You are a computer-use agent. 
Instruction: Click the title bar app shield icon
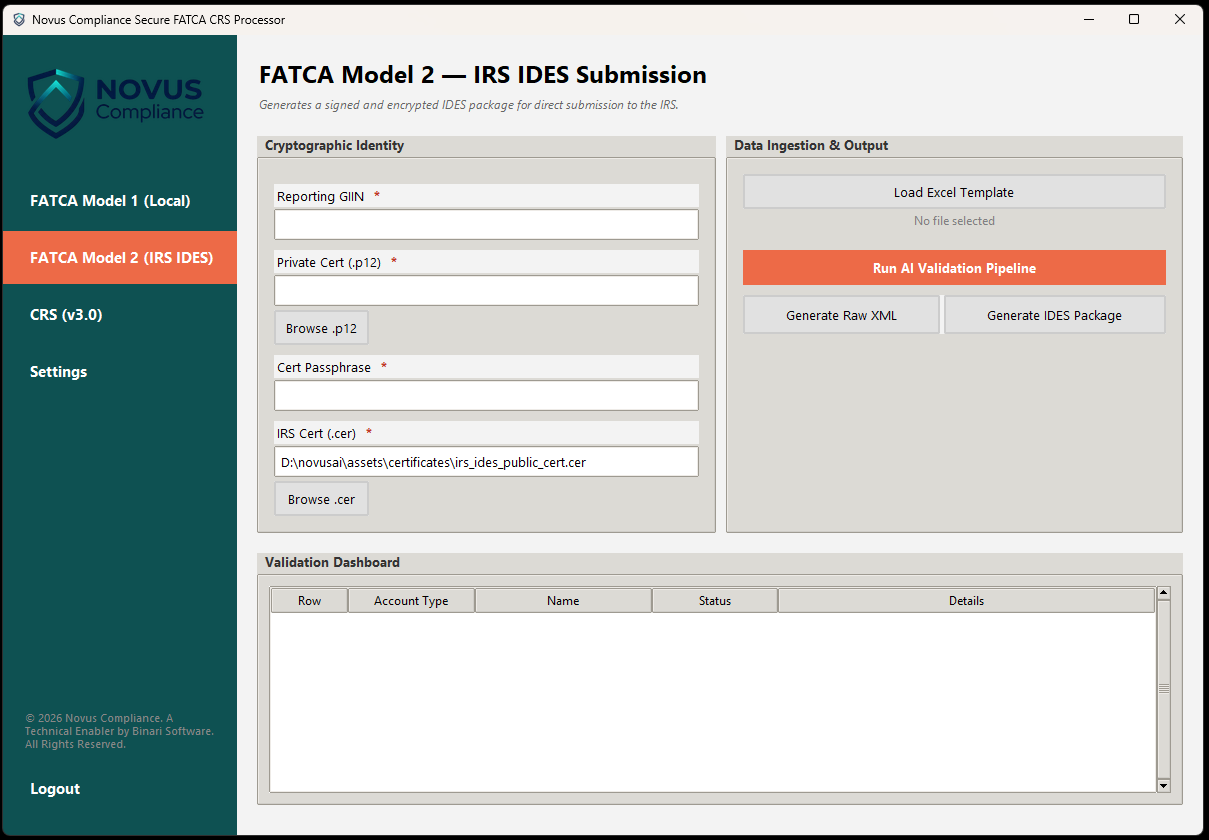click(x=19, y=19)
